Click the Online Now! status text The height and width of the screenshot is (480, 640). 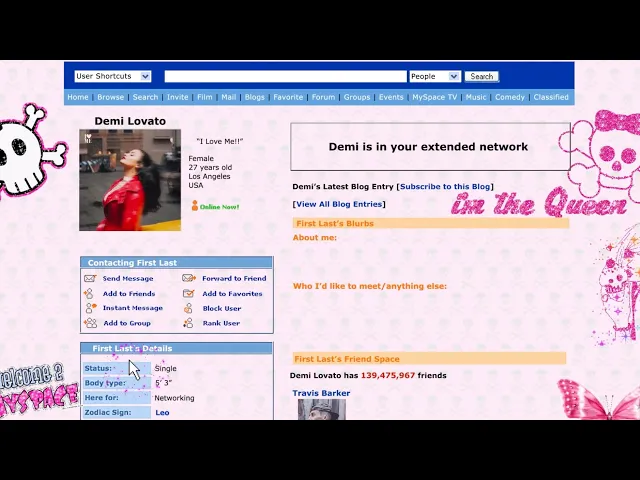220,207
